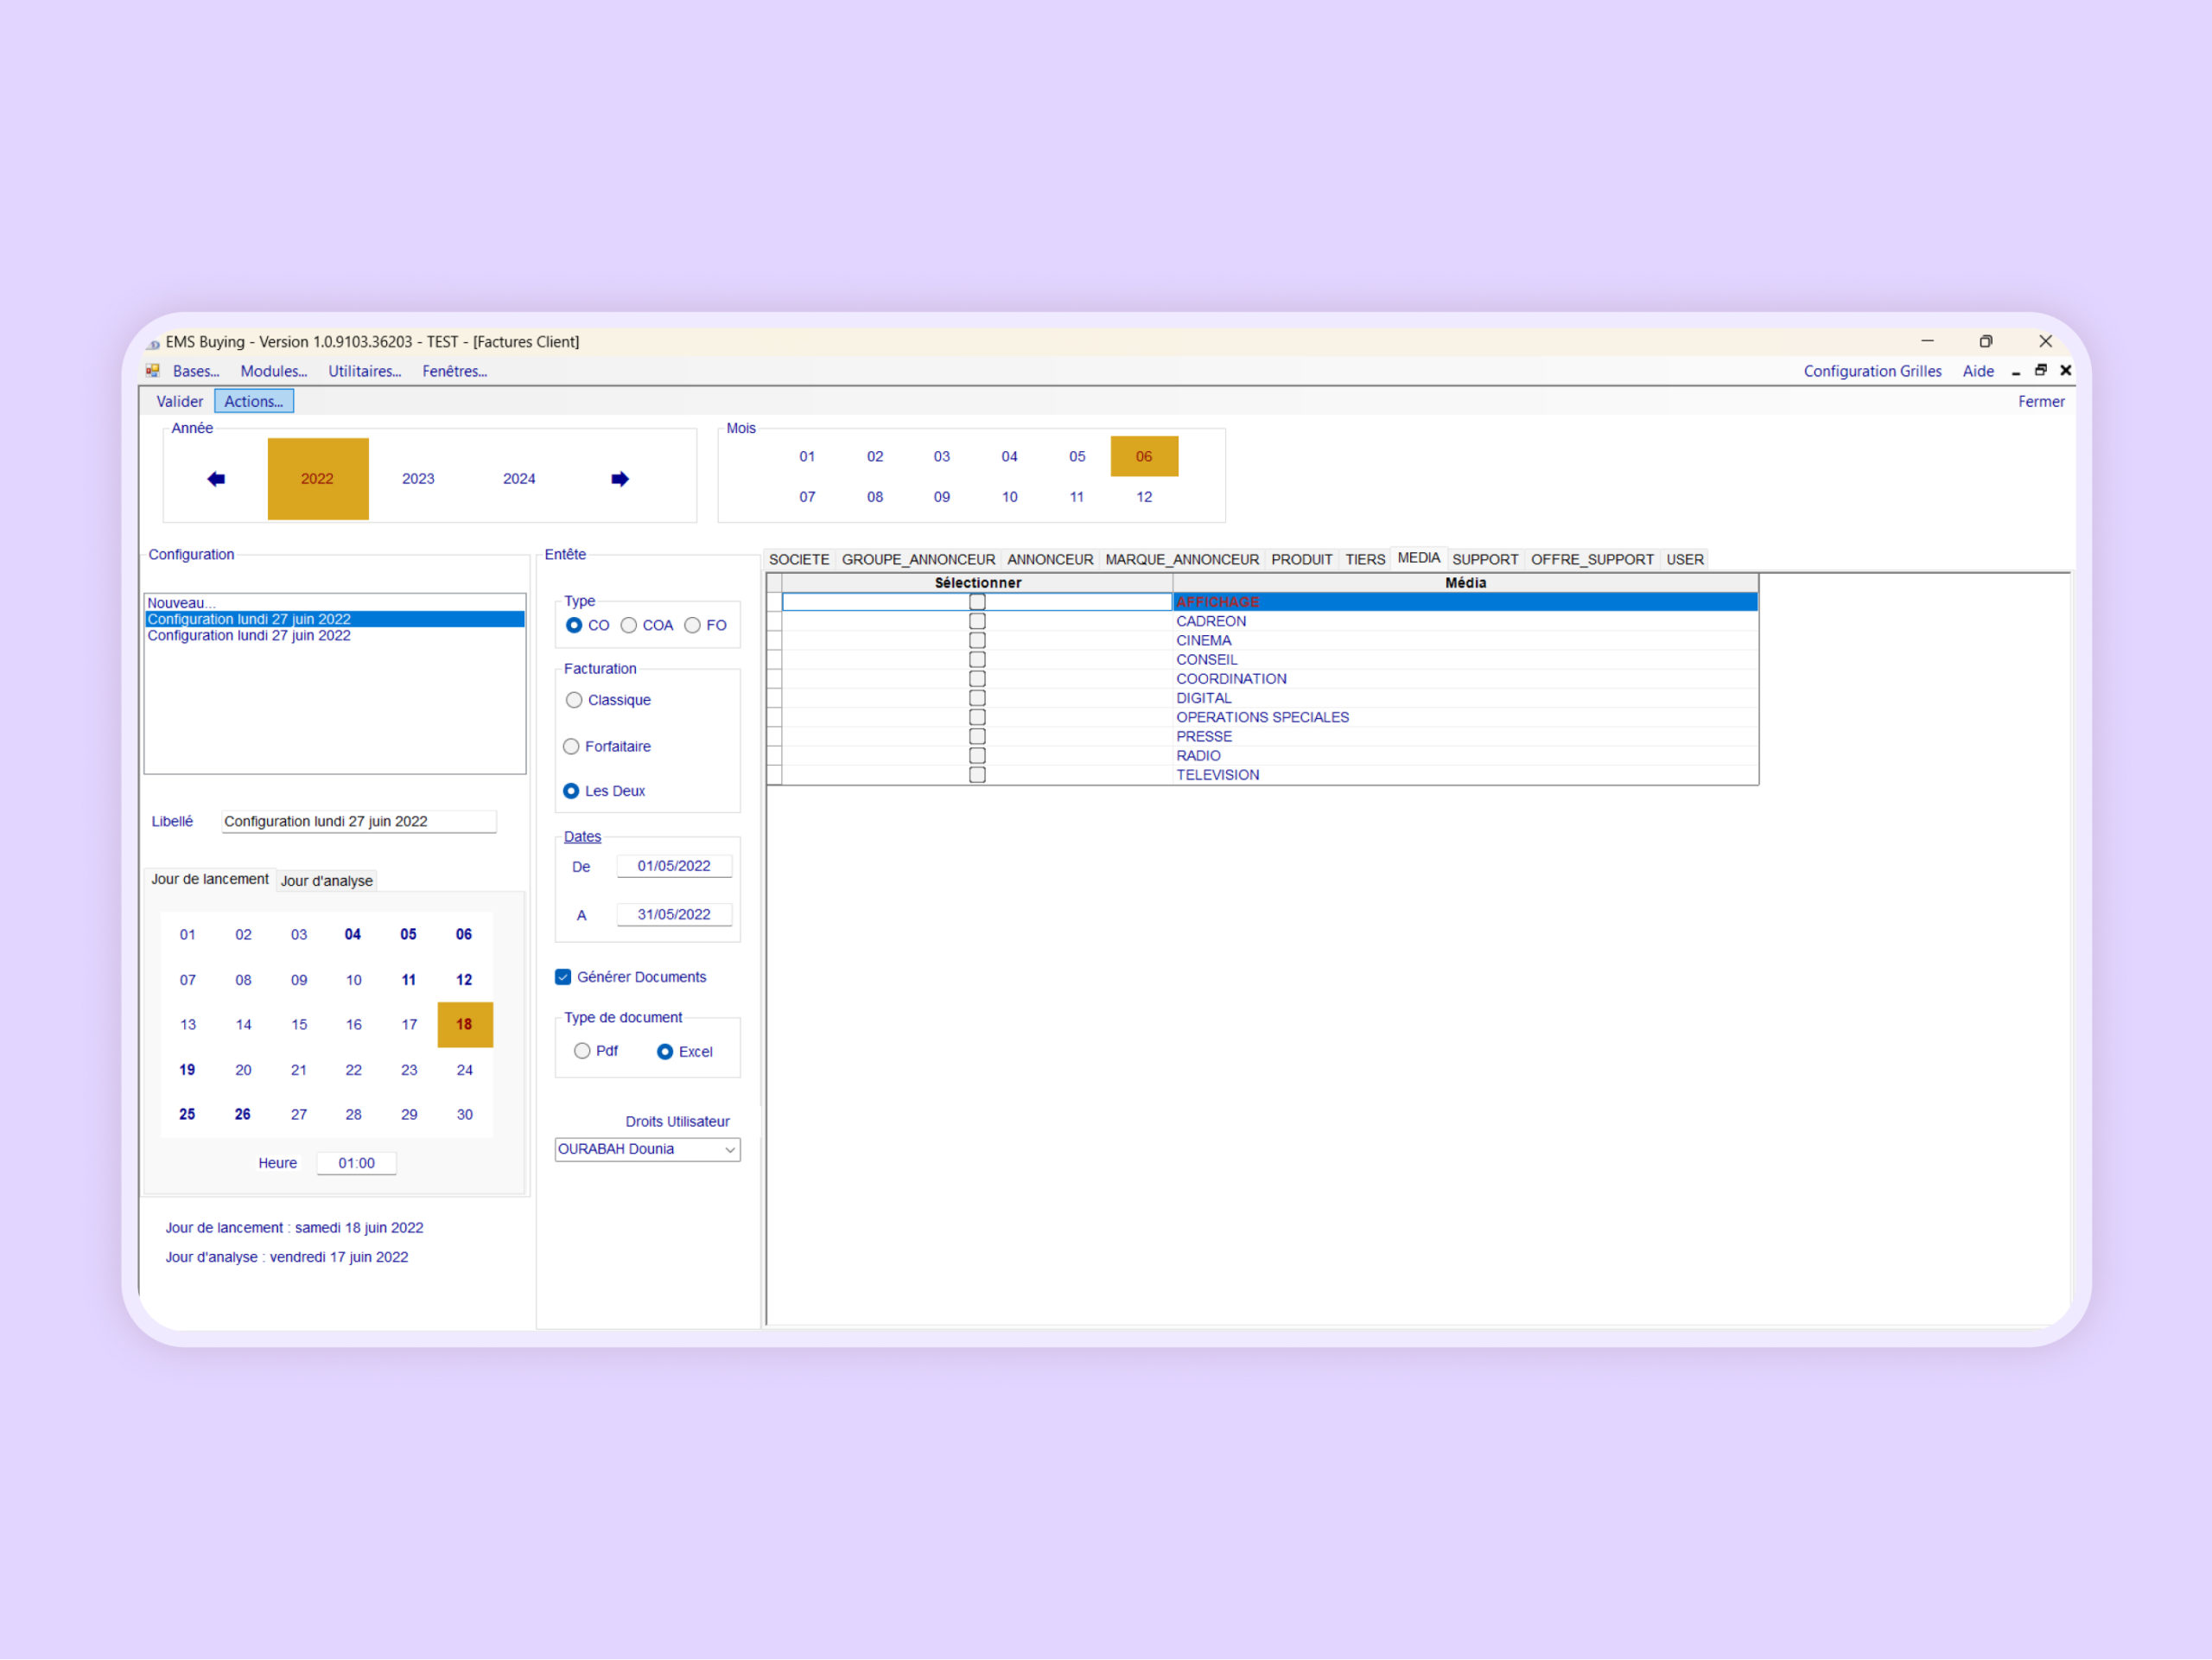Viewport: 2212px width, 1660px height.
Task: Click the Valider button
Action: pyautogui.click(x=179, y=401)
